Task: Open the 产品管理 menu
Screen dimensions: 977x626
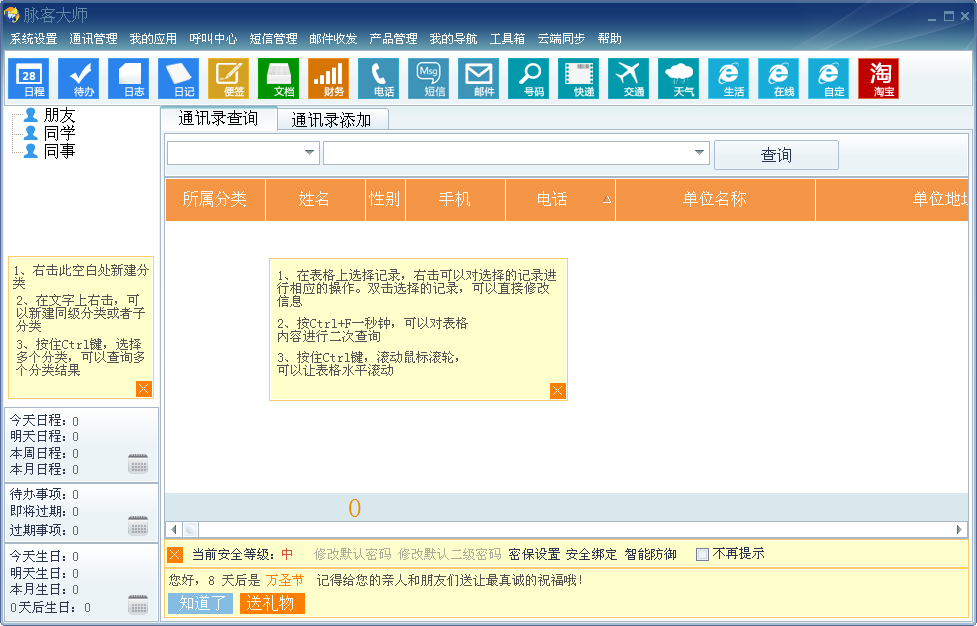Action: [x=393, y=39]
